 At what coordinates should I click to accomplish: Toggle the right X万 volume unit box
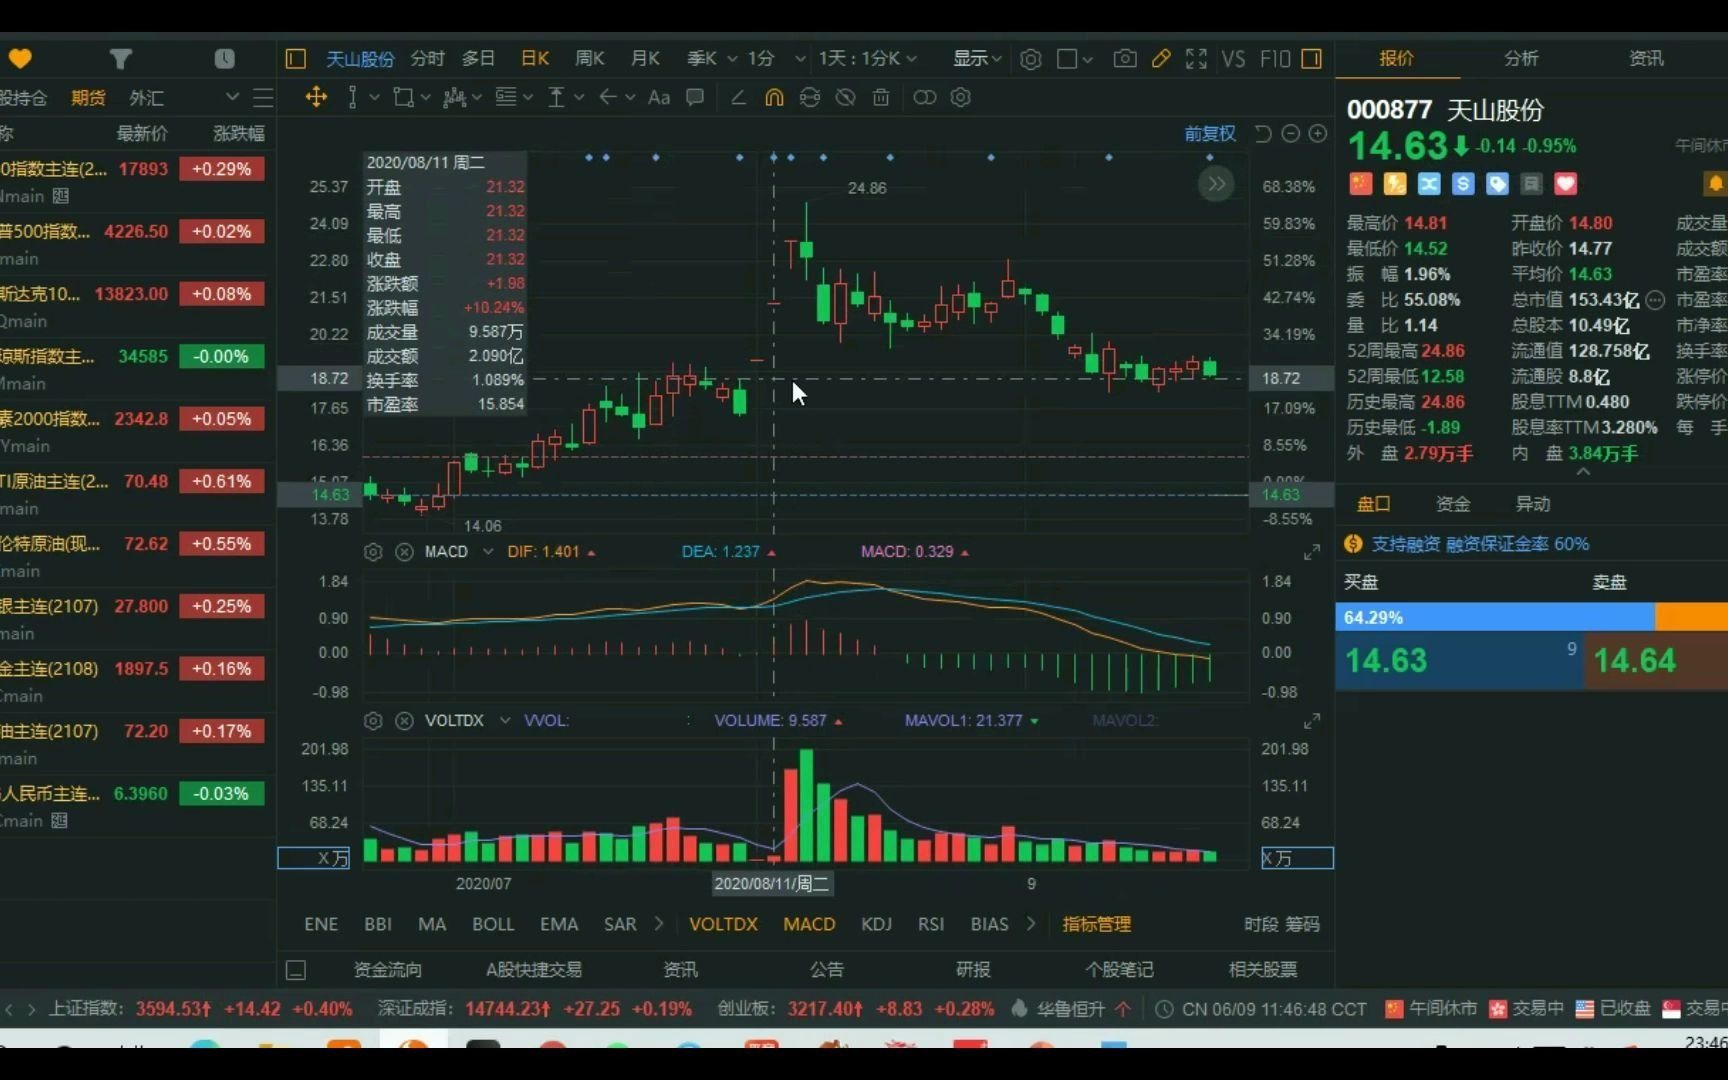(1297, 858)
